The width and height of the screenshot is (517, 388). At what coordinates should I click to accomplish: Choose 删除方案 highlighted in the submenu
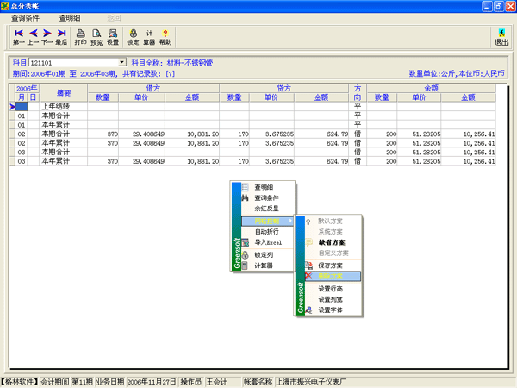[x=333, y=276]
